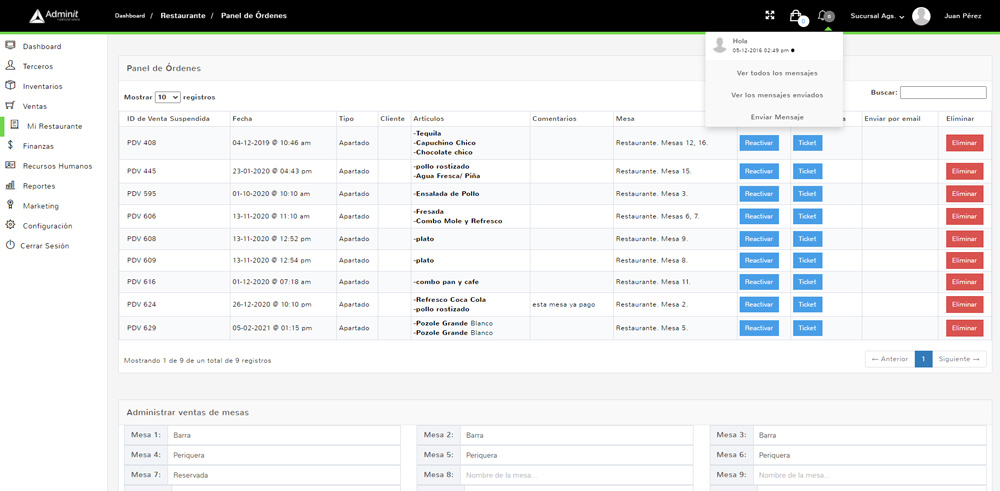Image resolution: width=1000 pixels, height=491 pixels.
Task: Click the Cerrar Sesión power icon
Action: coord(10,246)
